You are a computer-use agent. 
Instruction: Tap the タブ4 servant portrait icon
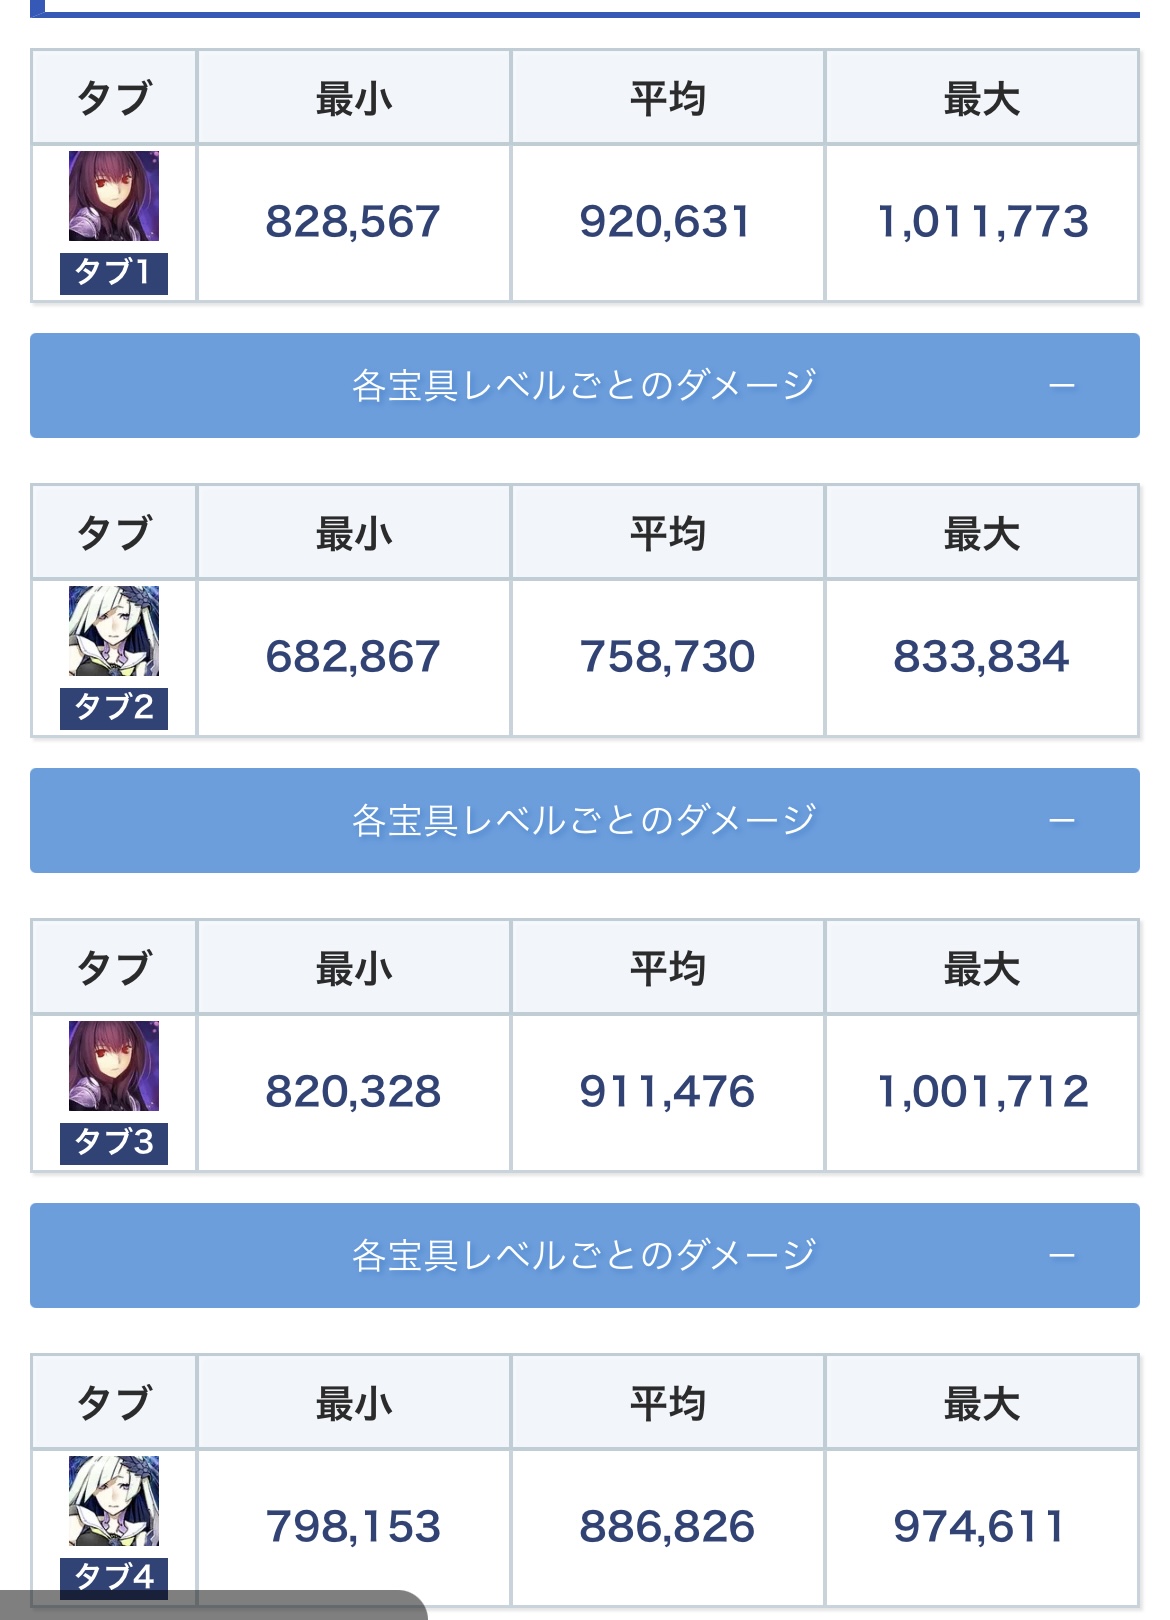tap(114, 1501)
